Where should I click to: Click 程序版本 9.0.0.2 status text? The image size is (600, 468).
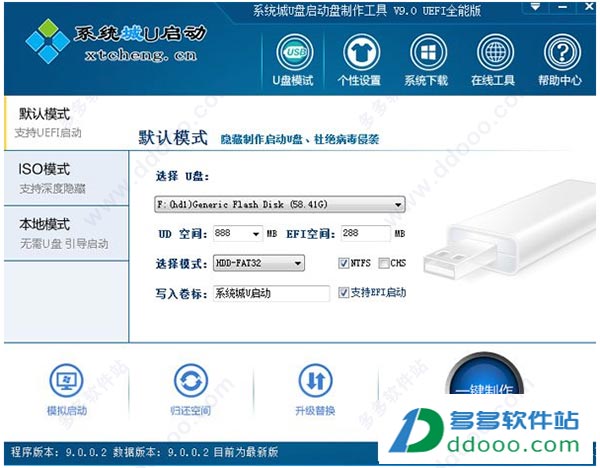[x=59, y=452]
